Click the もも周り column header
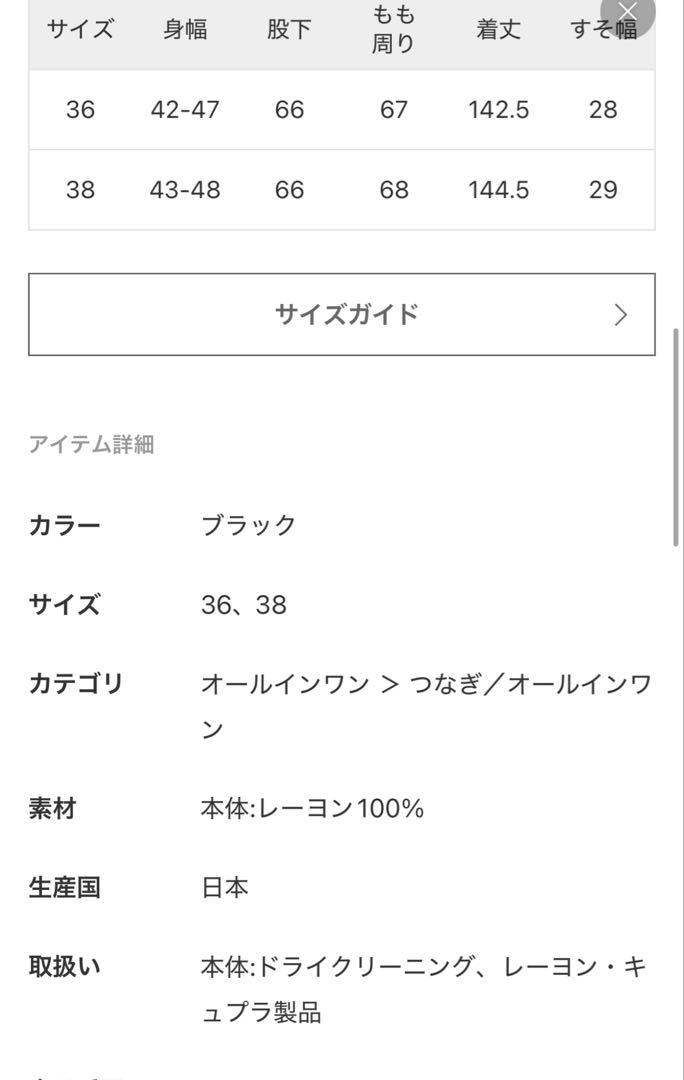 tap(393, 29)
